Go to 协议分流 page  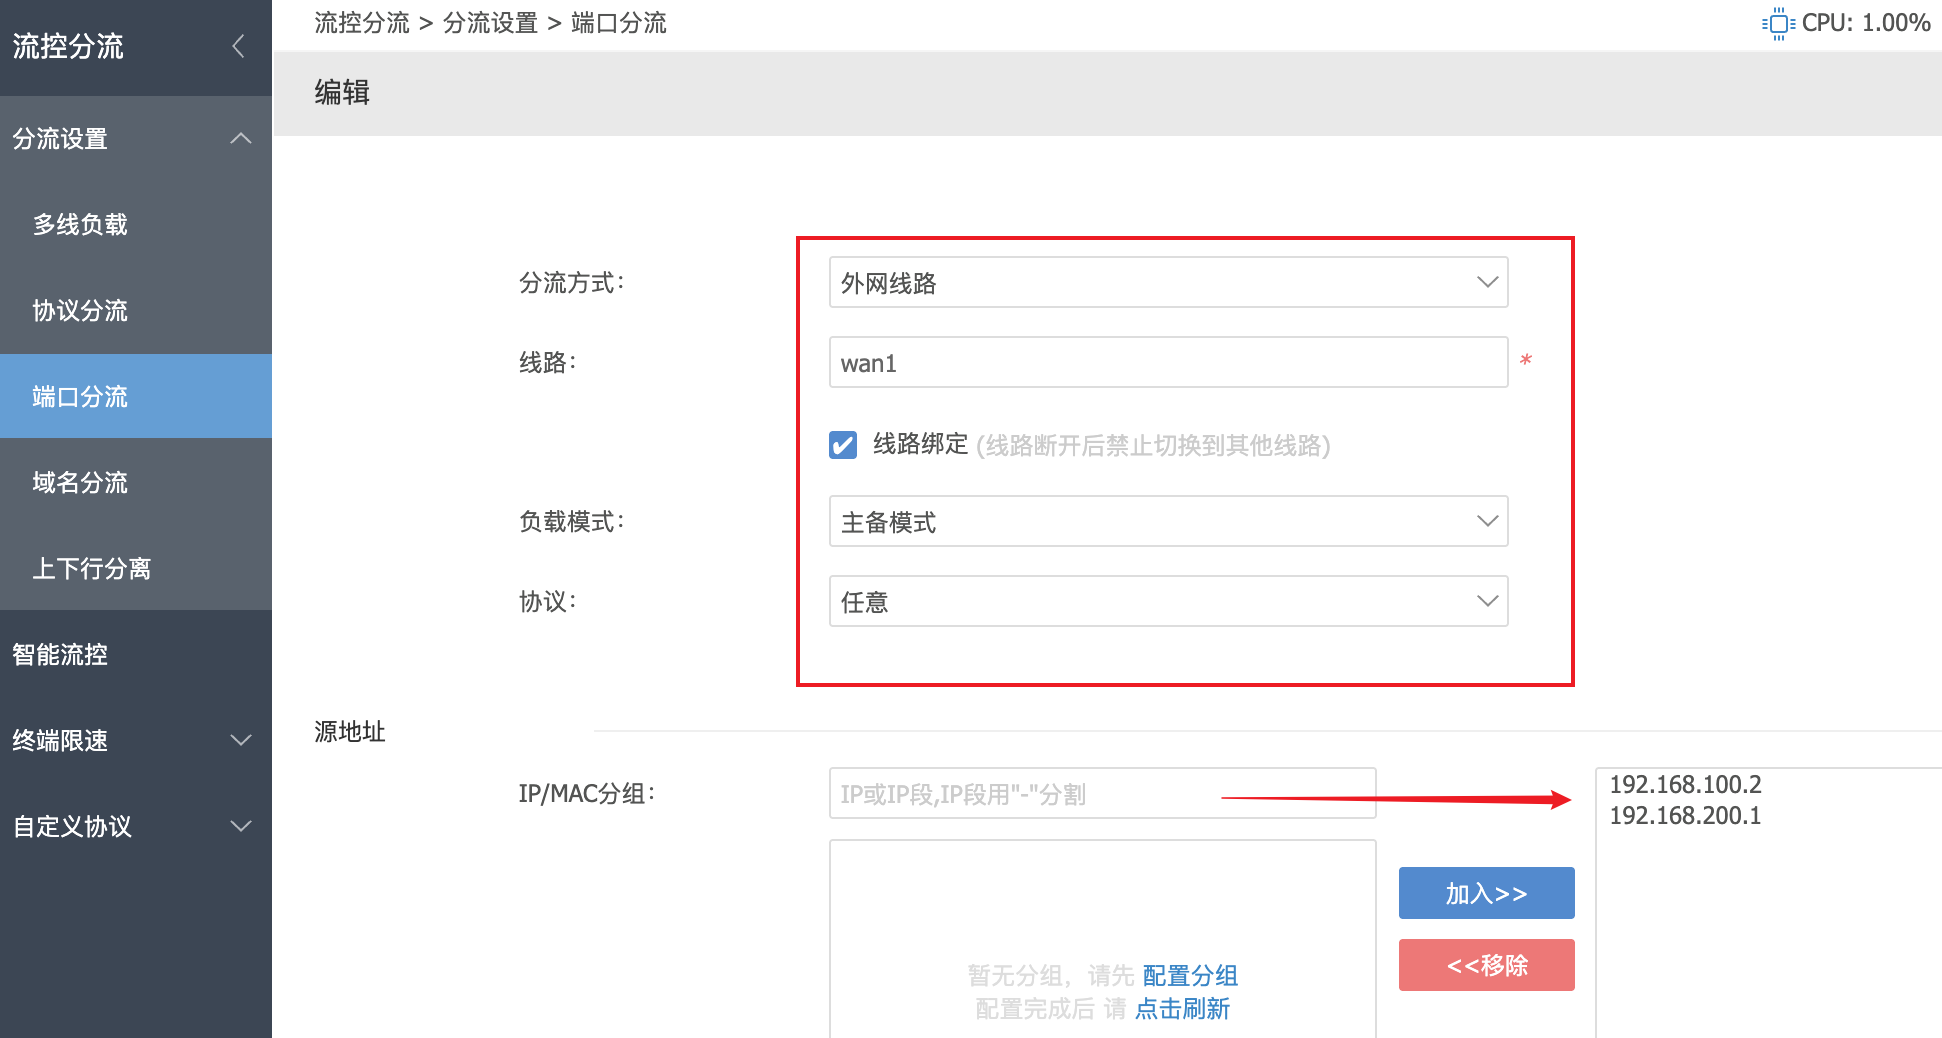(80, 311)
